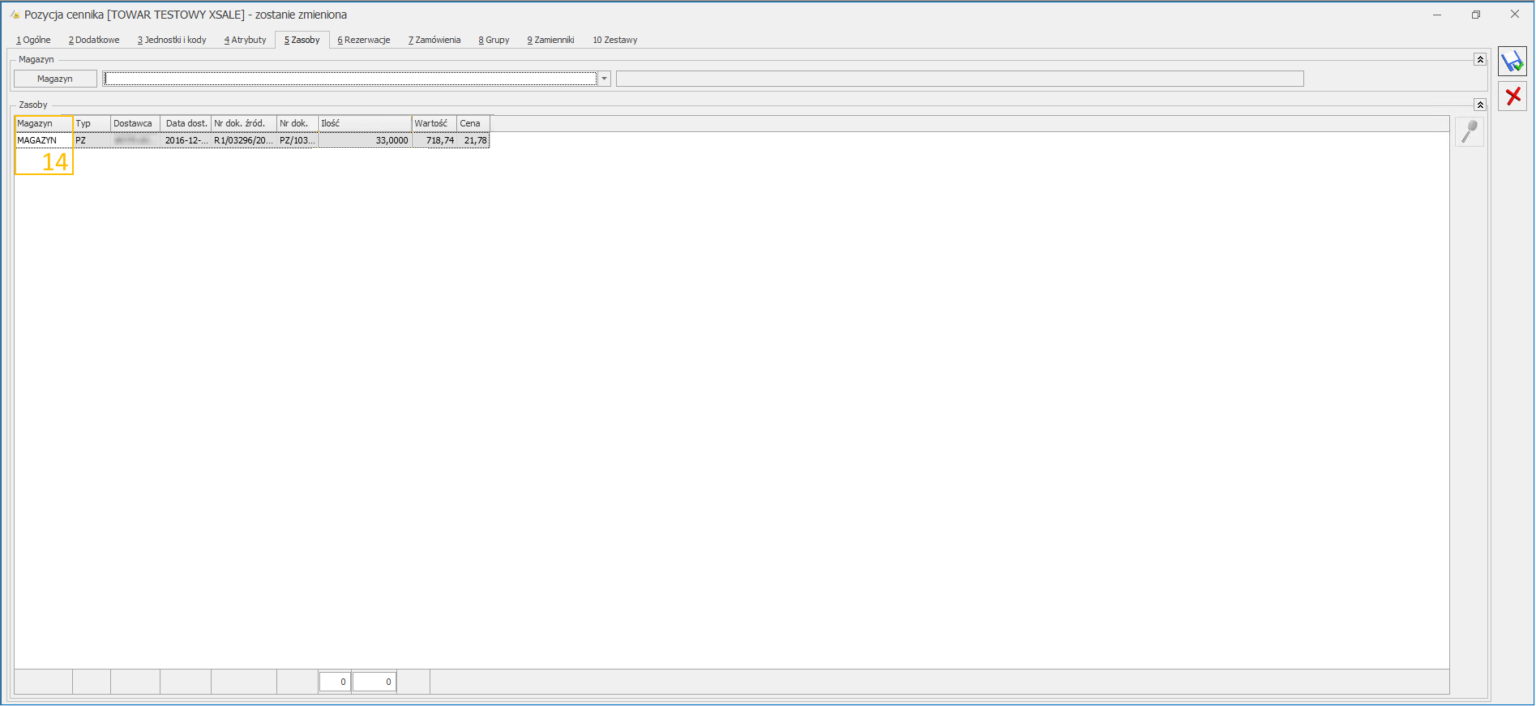
Task: Click the application icon in title bar
Action: pos(14,15)
